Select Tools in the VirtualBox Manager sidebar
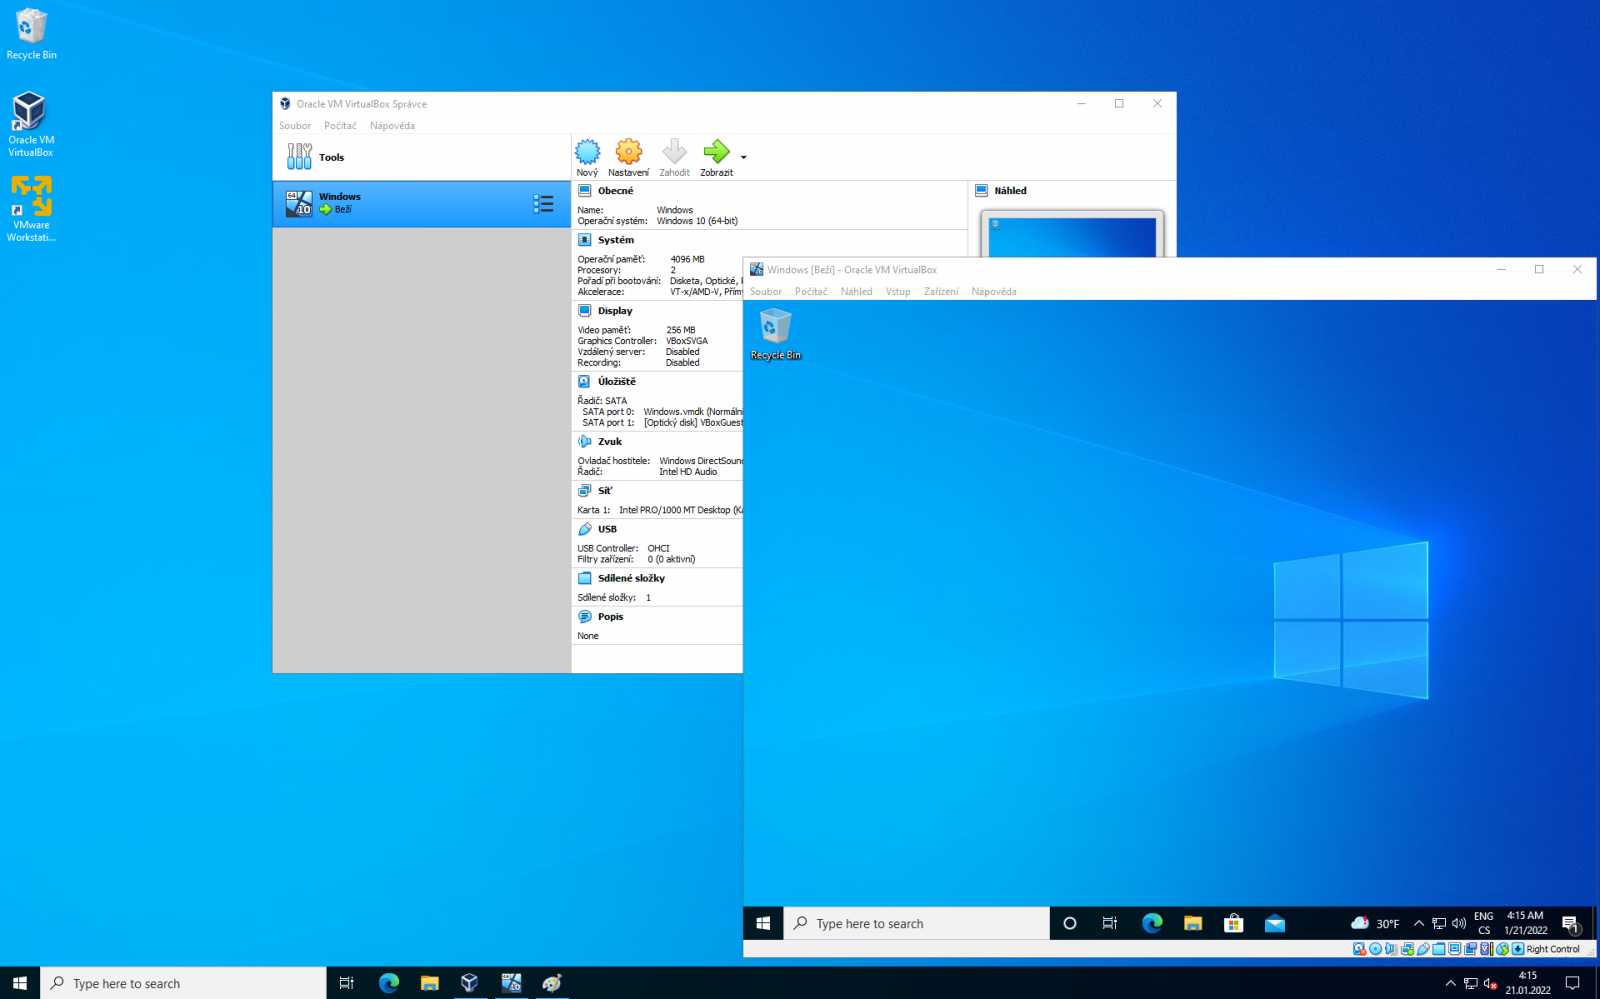This screenshot has width=1600, height=999. tap(421, 157)
